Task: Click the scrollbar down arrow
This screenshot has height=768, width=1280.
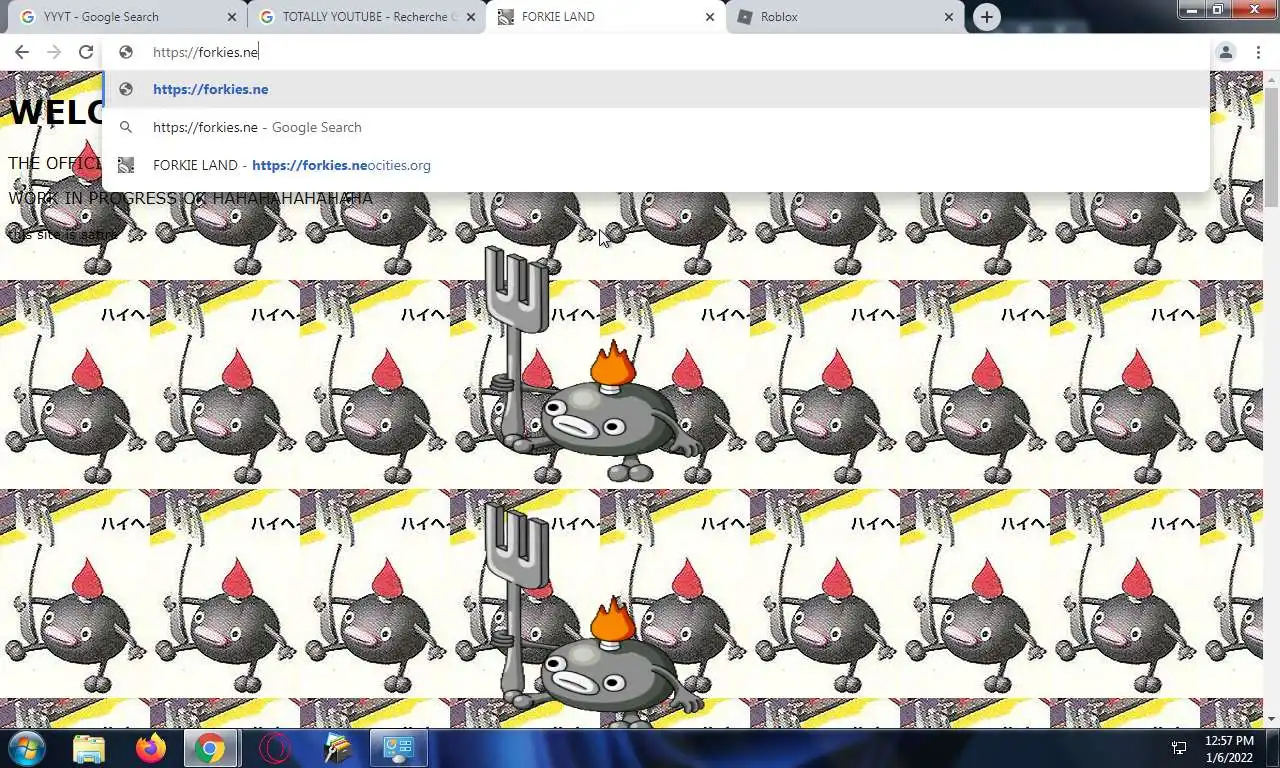Action: [1271, 719]
